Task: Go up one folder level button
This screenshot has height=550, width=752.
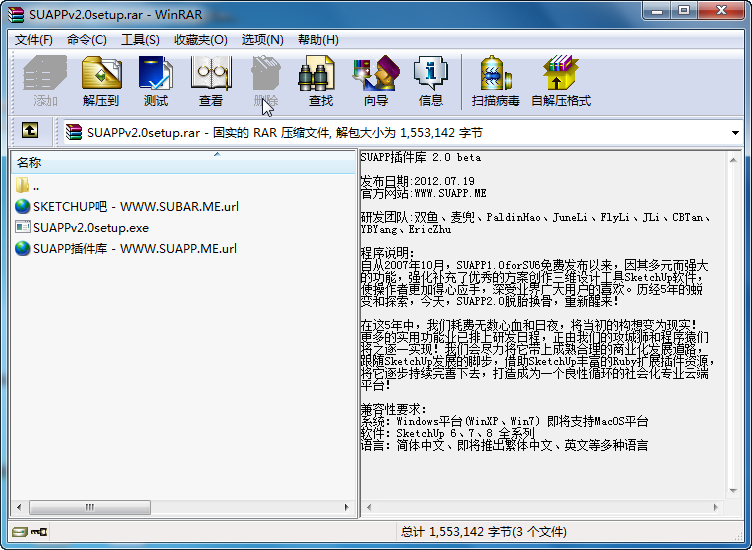Action: click(30, 130)
